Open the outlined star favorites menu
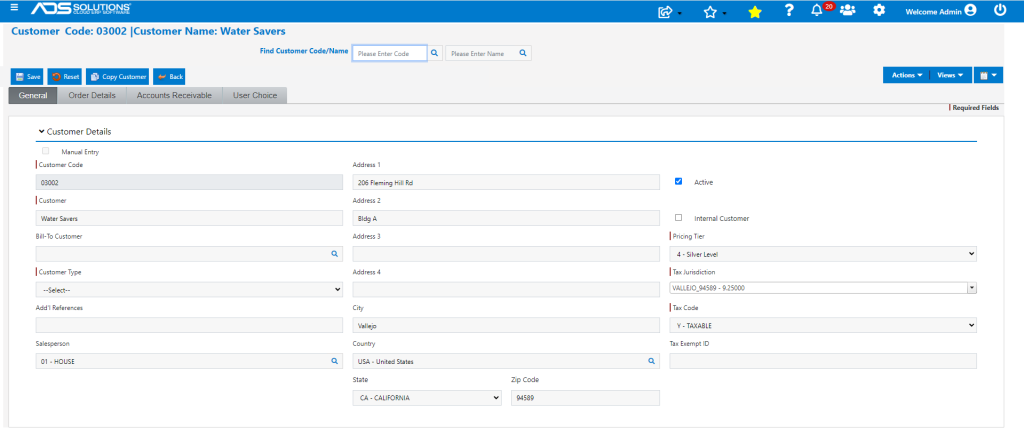Viewport: 1024px width, 436px height. [714, 11]
